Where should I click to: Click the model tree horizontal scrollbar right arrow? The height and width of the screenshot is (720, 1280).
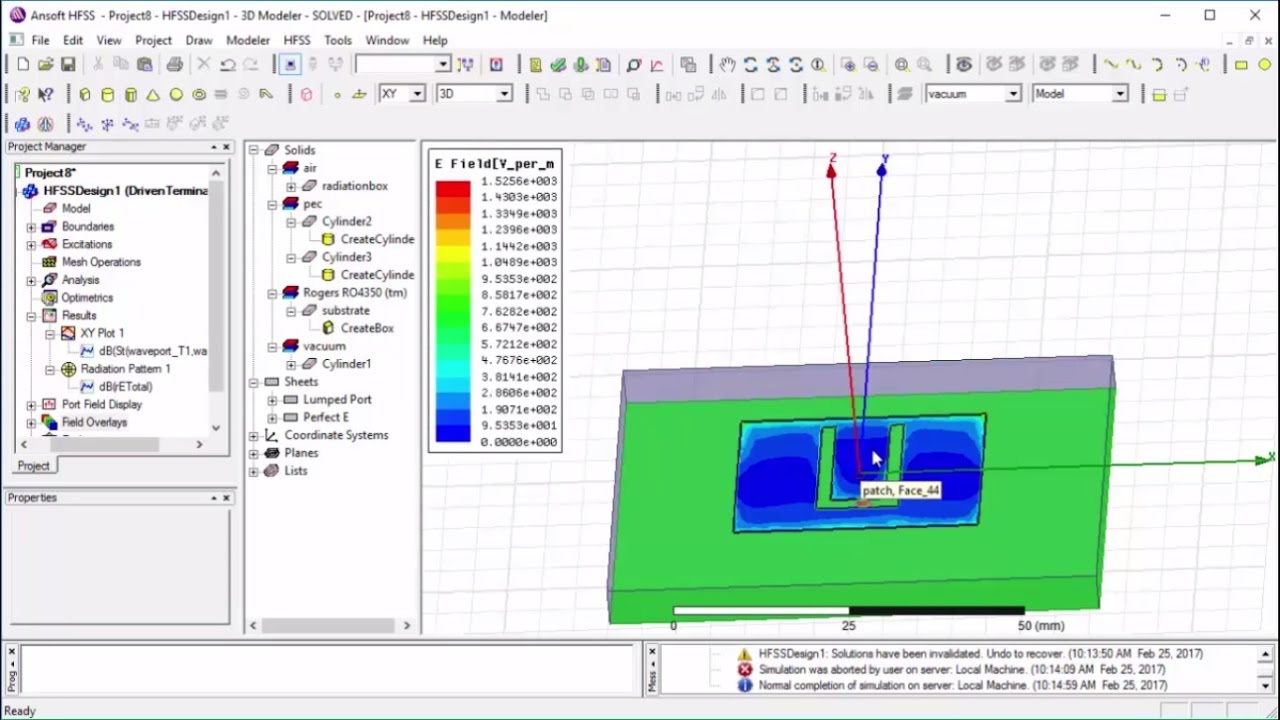[406, 626]
